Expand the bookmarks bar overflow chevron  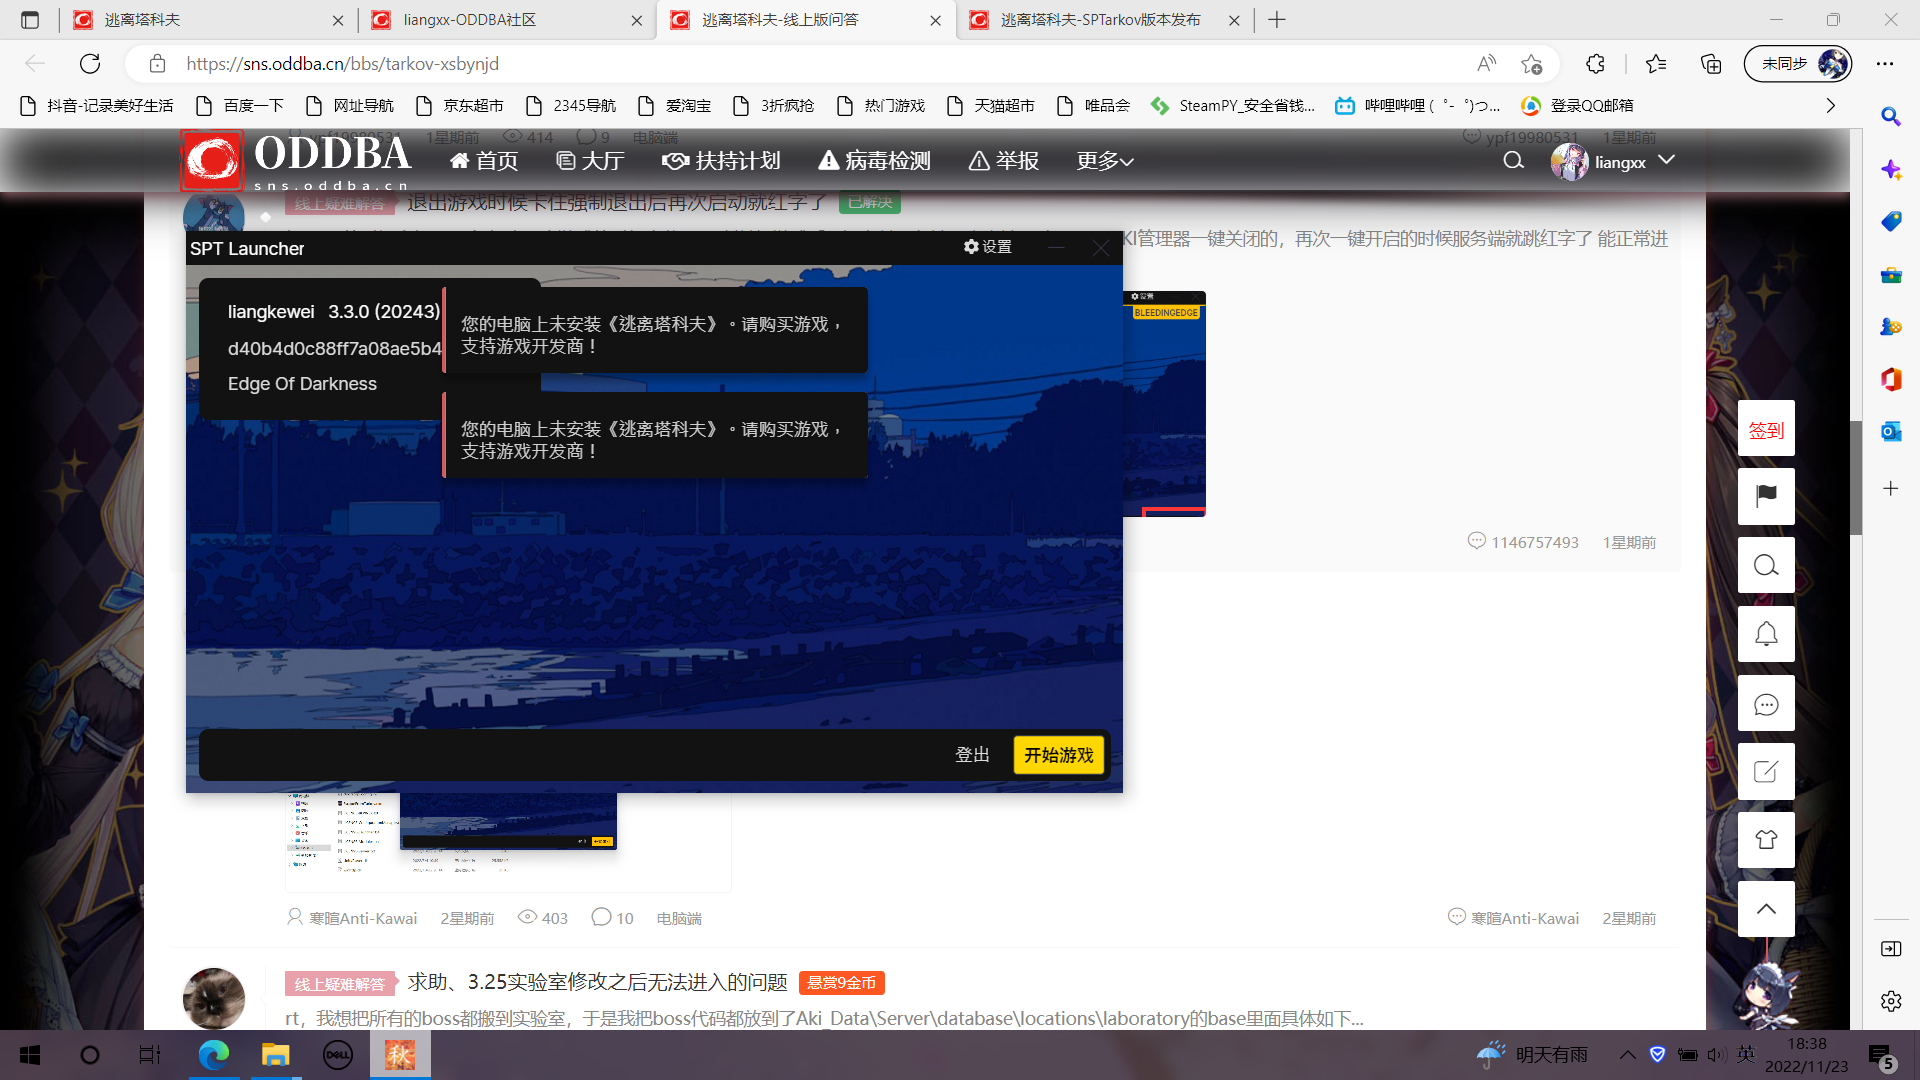pos(1830,105)
